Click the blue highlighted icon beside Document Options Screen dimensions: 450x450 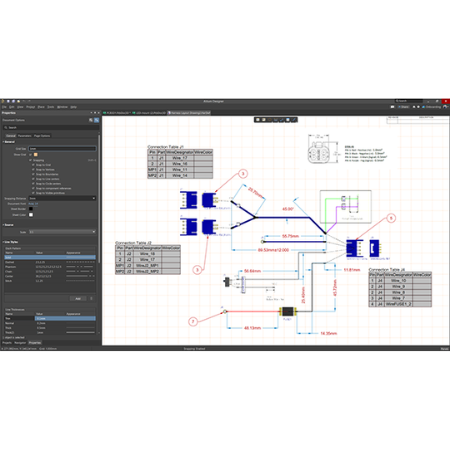96,120
